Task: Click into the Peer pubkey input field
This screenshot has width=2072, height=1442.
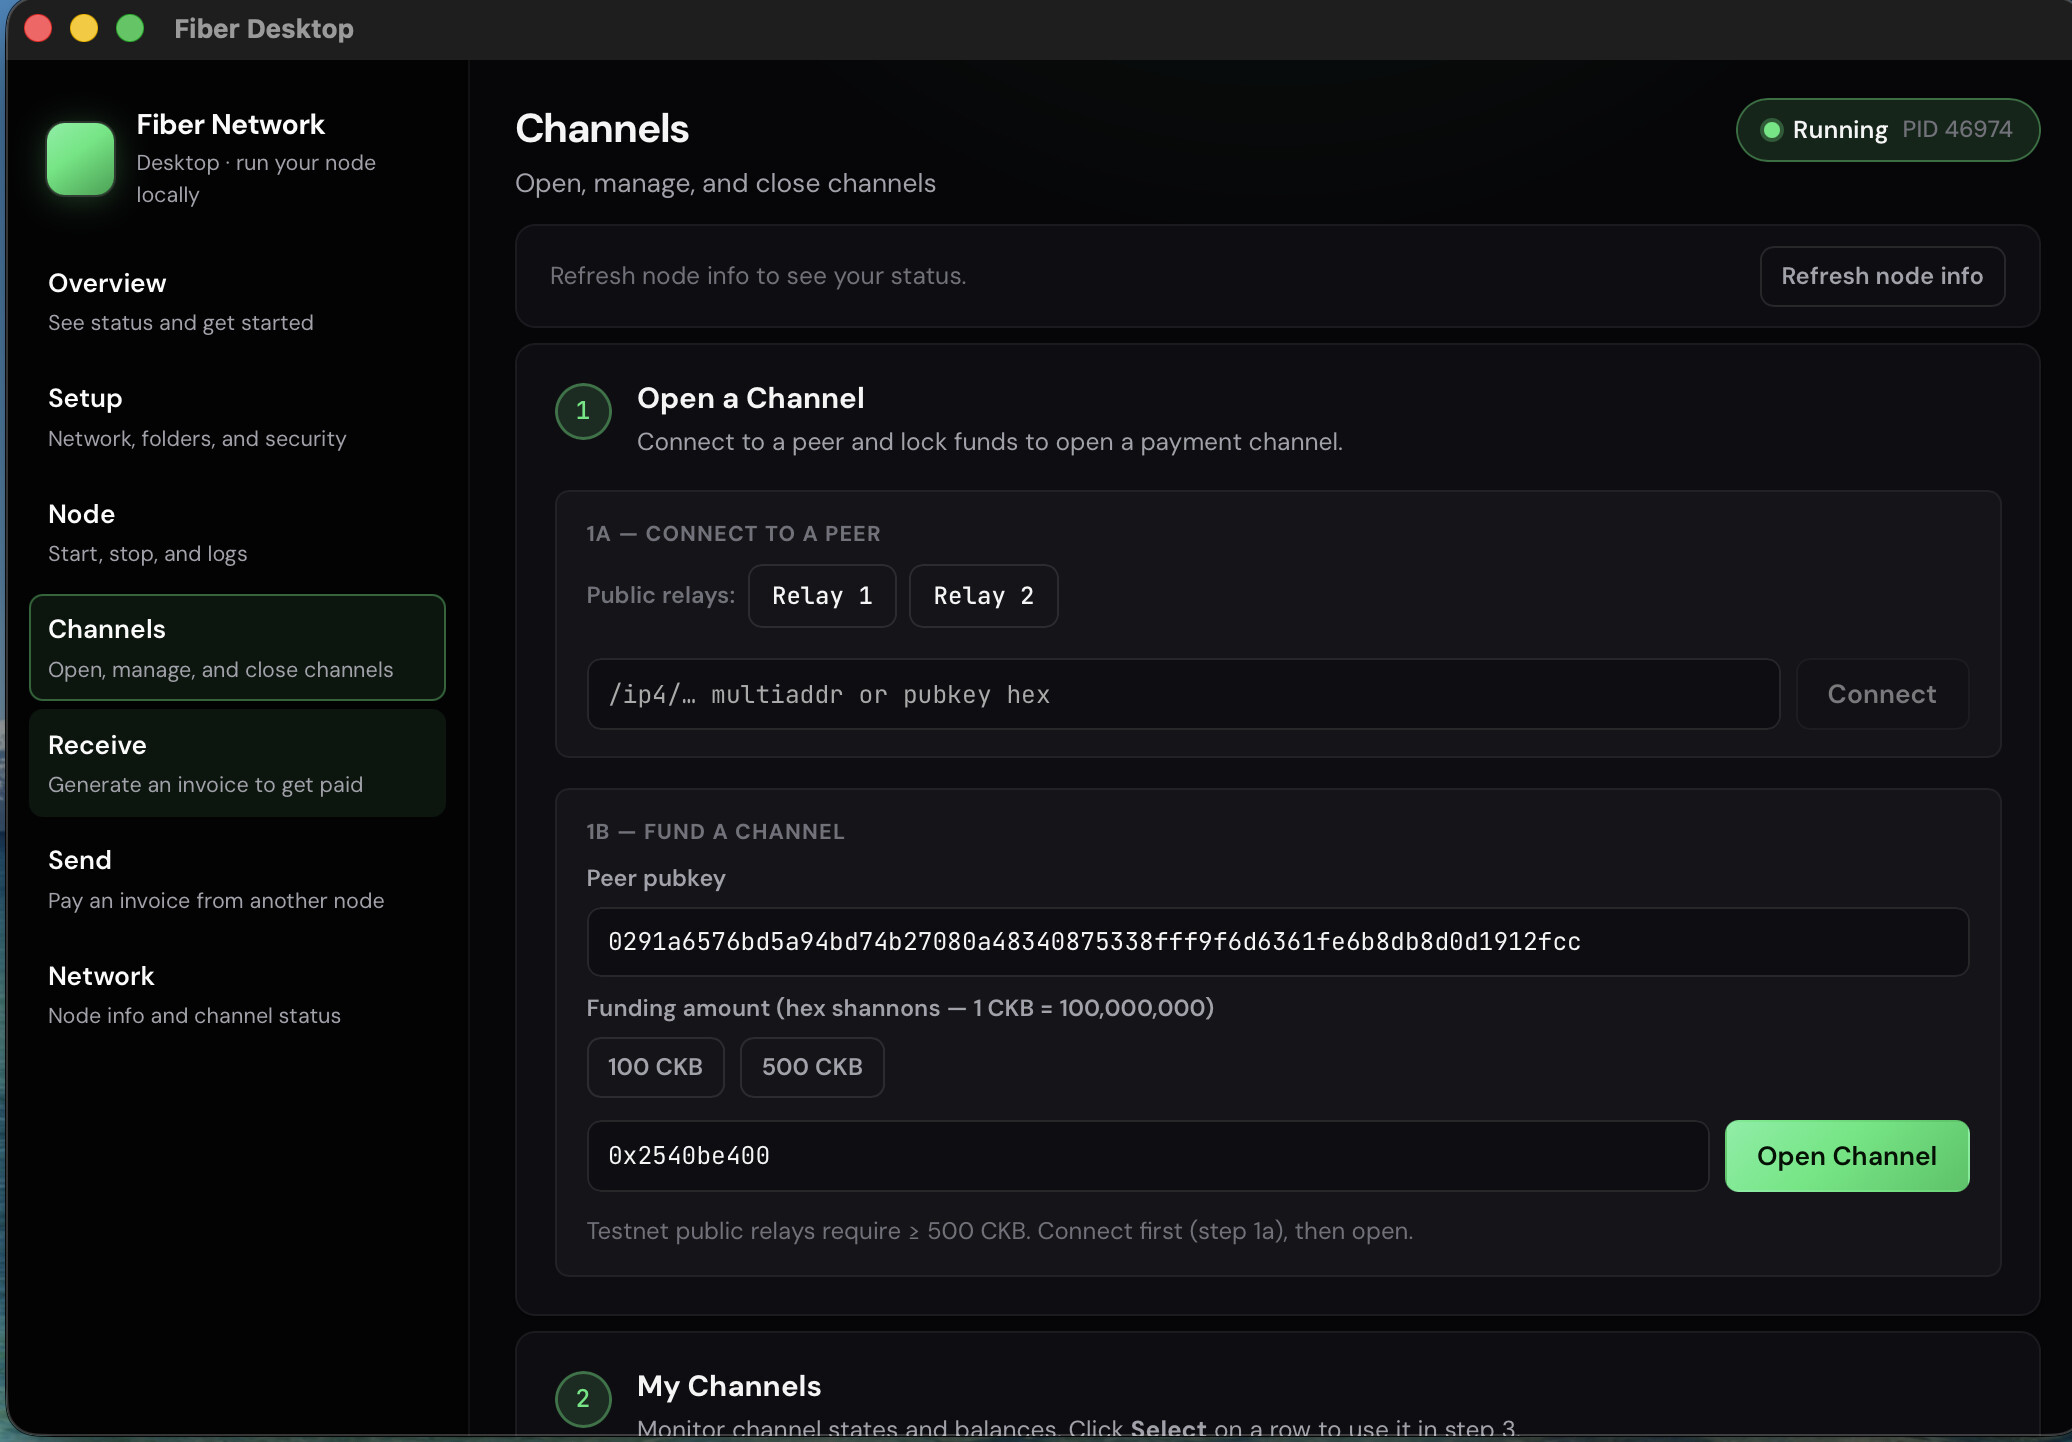Action: (1277, 942)
